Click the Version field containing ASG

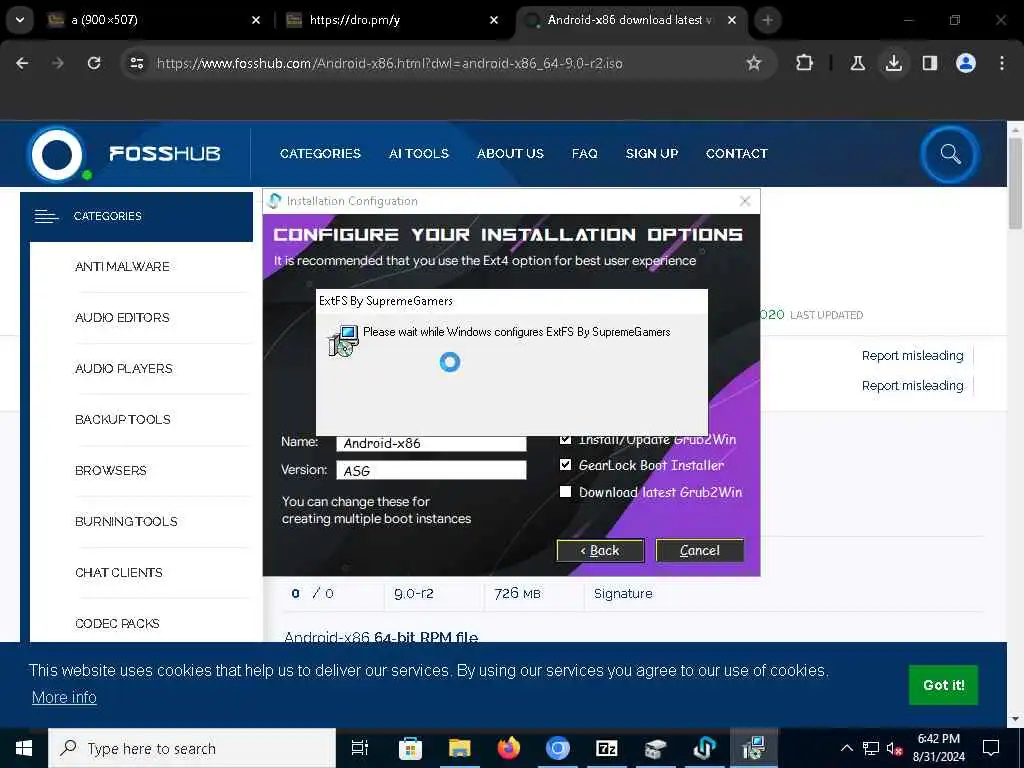tap(431, 470)
